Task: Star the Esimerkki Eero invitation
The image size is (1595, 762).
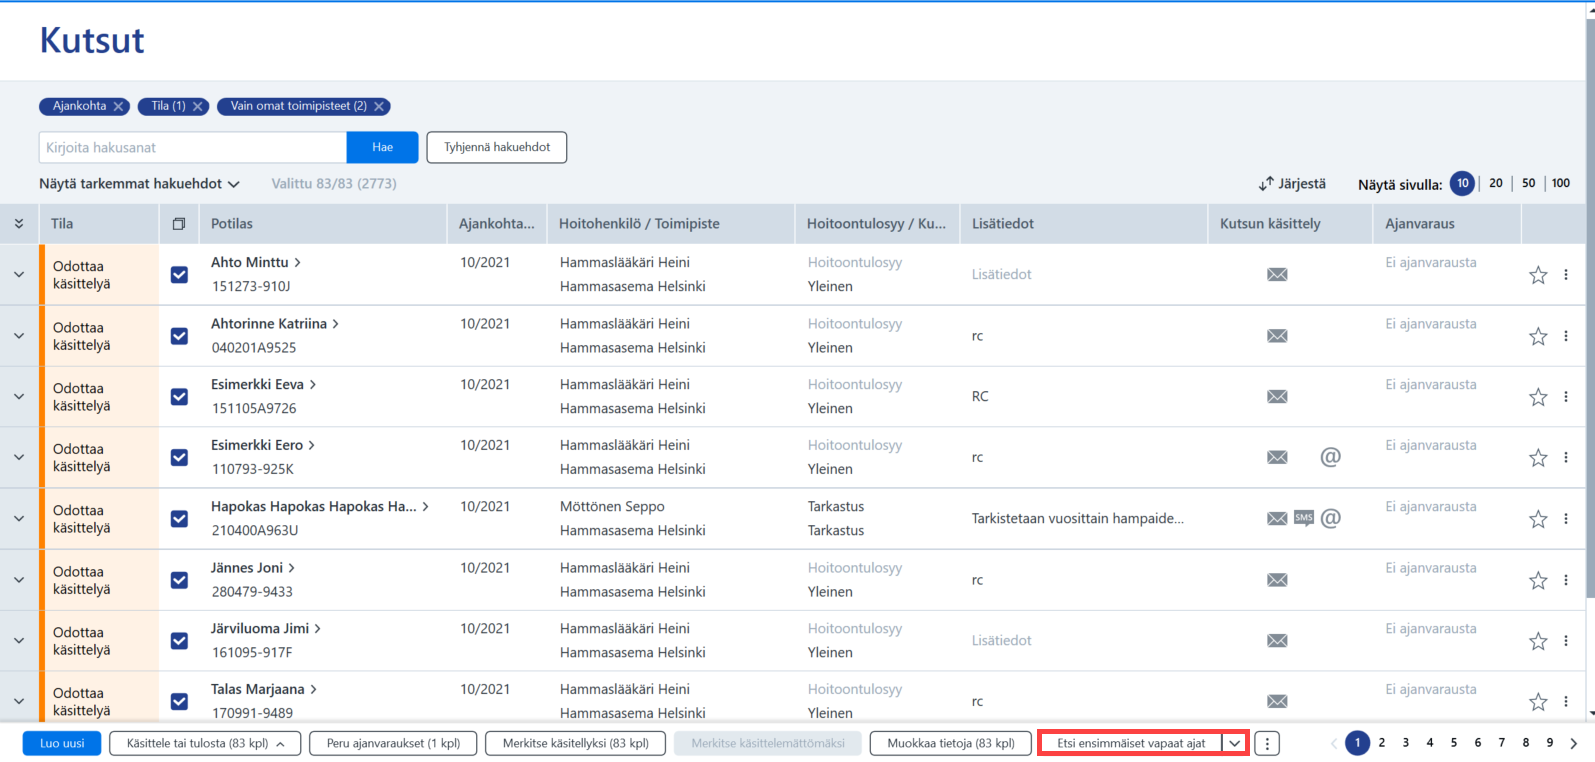Action: [x=1538, y=458]
